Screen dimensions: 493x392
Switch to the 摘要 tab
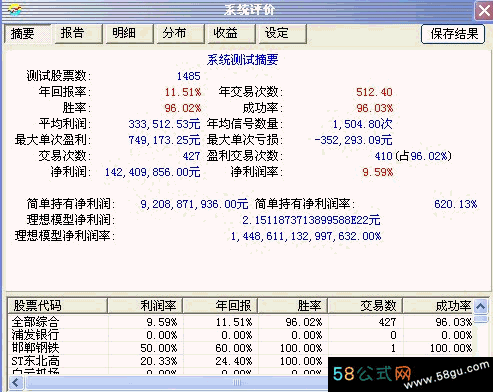27,33
